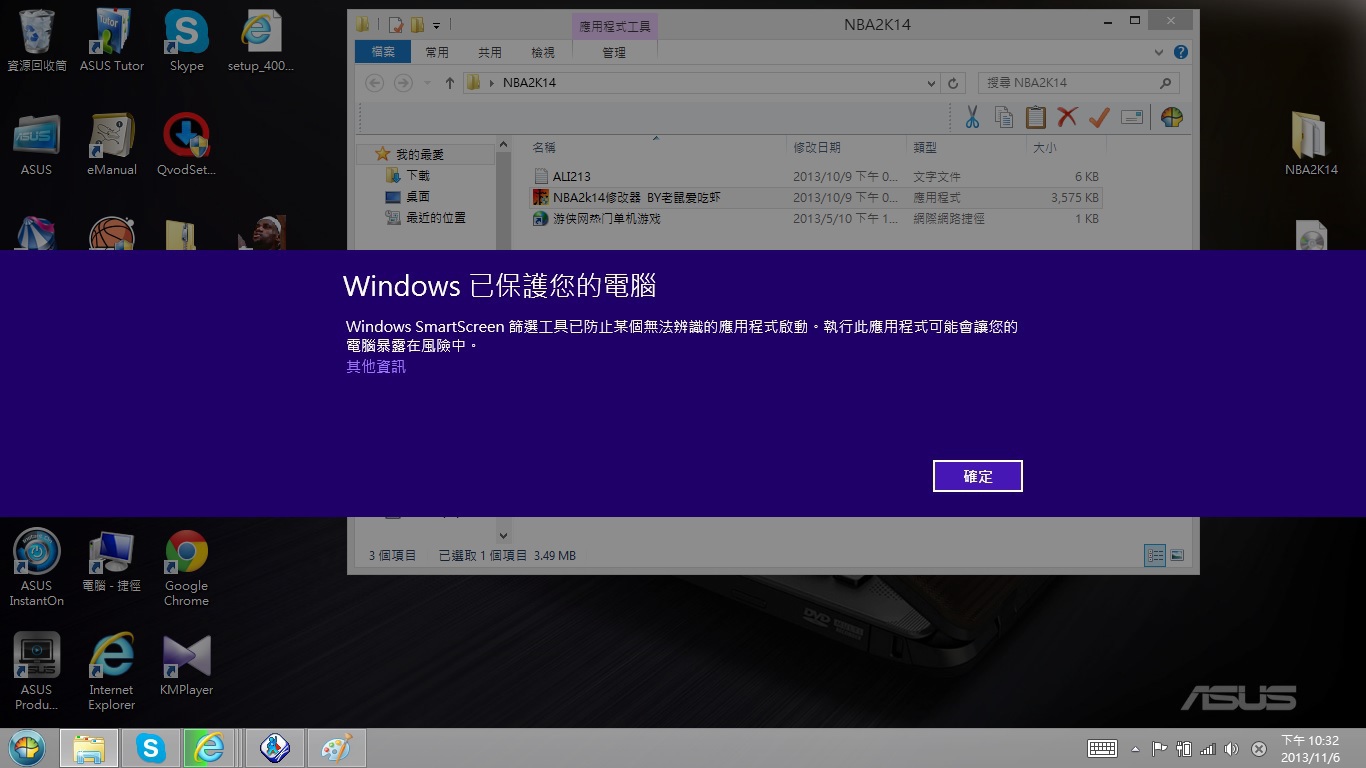Click the Explorer Back navigation arrow
The width and height of the screenshot is (1366, 768).
[375, 83]
